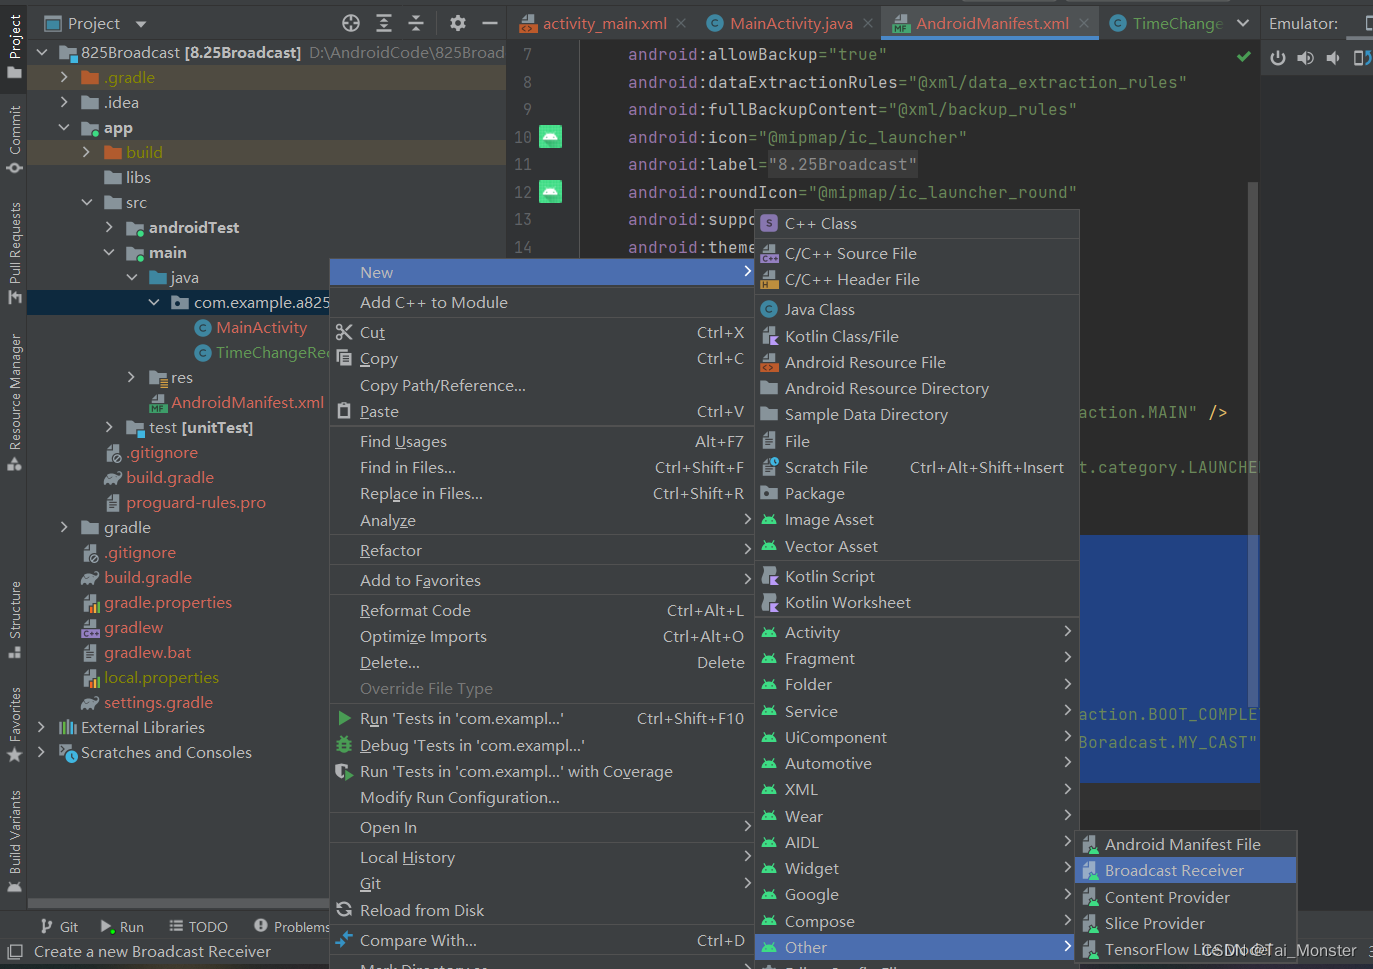Expand External Libraries node
This screenshot has height=969, width=1373.
41,727
